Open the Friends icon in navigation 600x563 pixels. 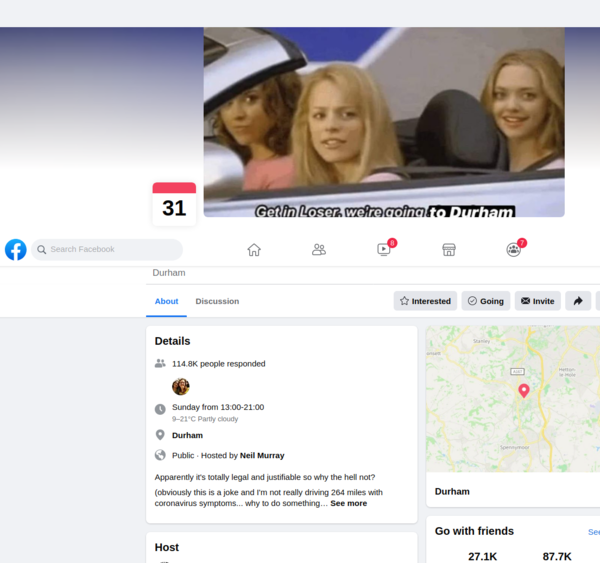click(x=319, y=250)
